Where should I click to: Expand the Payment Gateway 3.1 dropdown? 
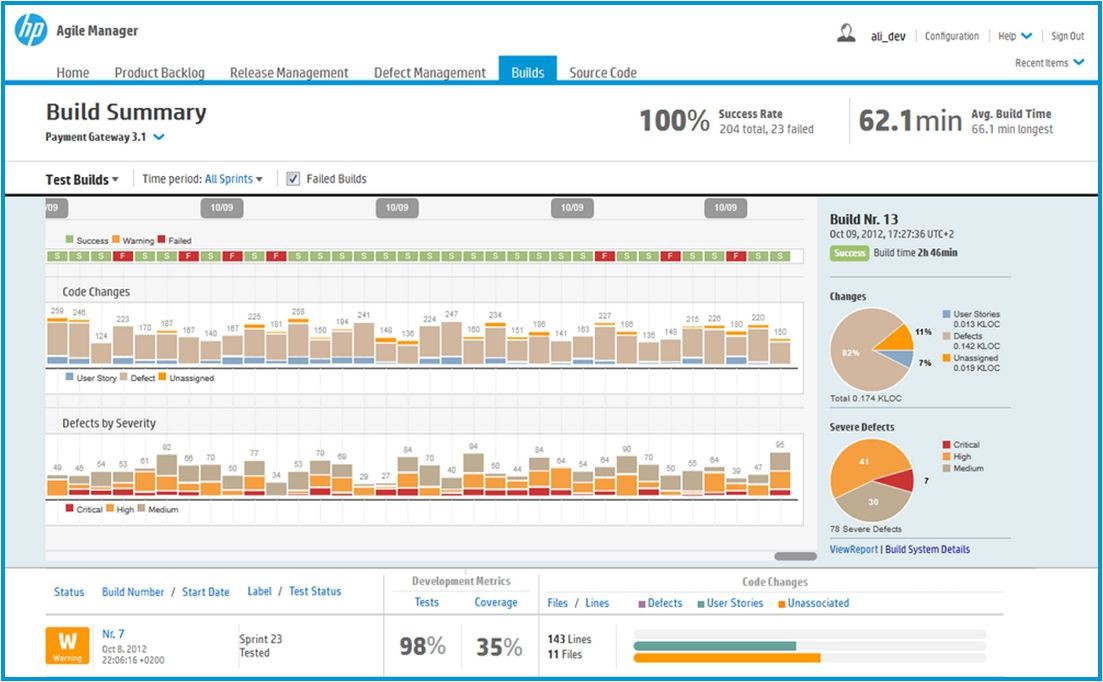(x=159, y=137)
